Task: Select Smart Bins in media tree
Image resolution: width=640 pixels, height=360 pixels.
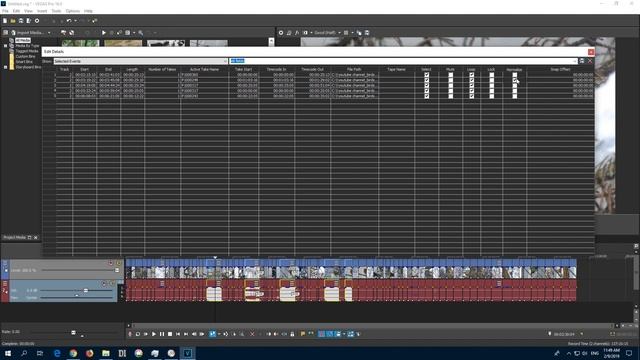Action: (24, 62)
